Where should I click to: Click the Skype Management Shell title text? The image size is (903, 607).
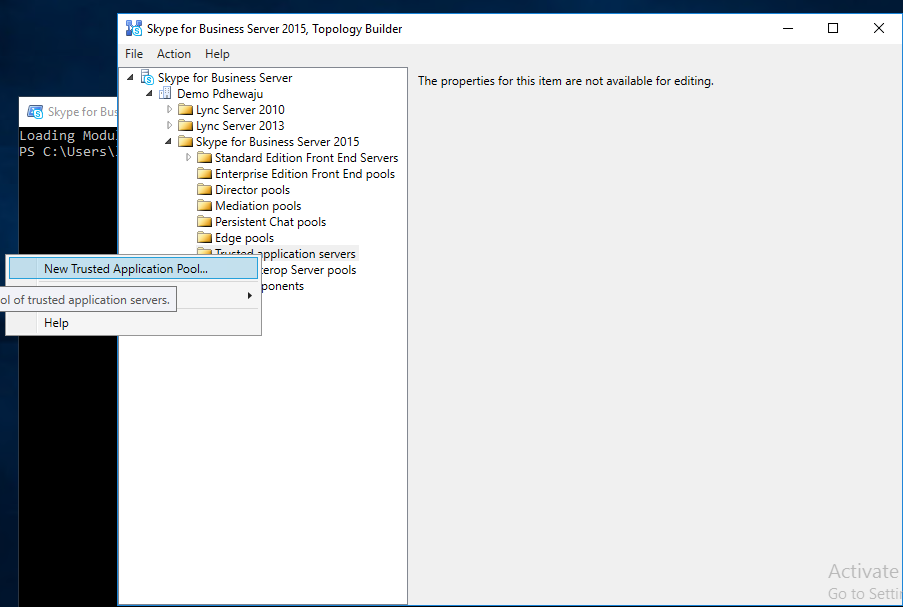82,112
